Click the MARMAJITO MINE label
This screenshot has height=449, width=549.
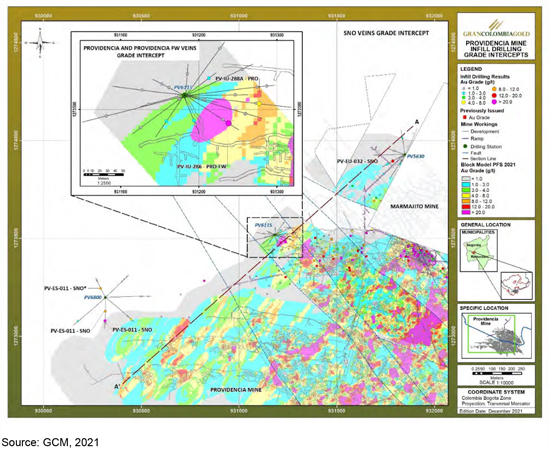click(414, 207)
